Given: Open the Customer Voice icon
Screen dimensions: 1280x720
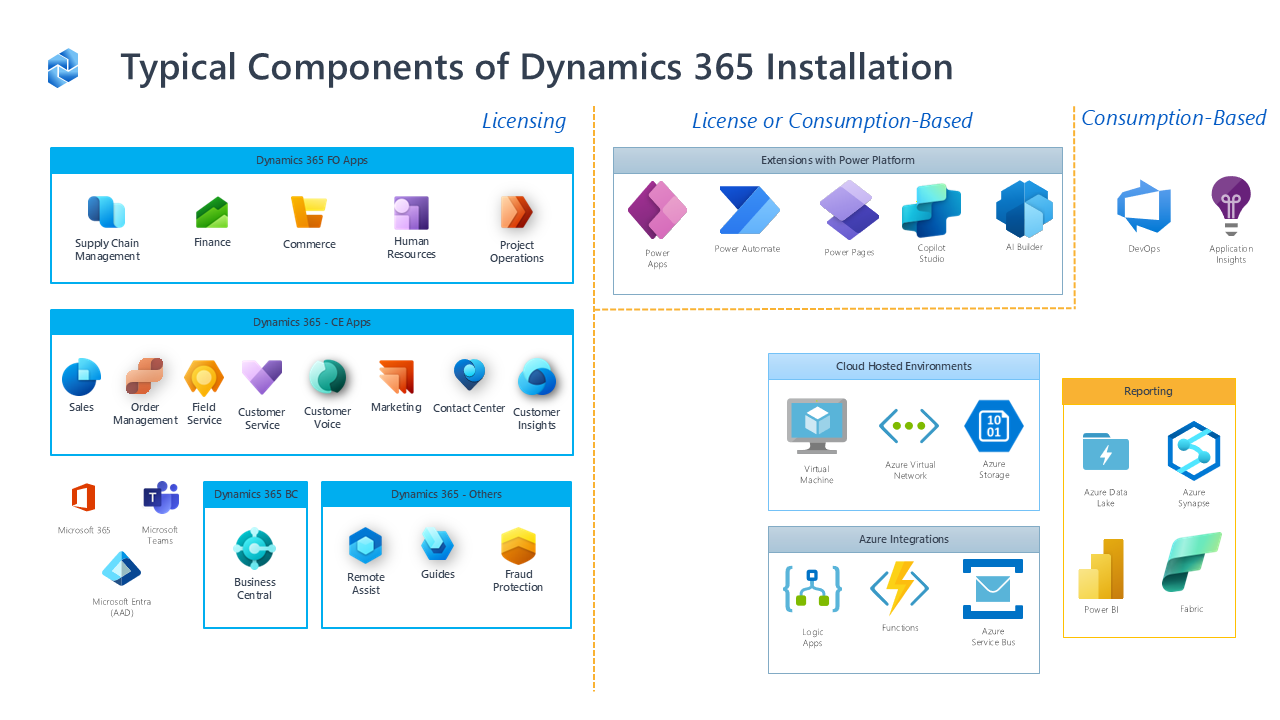Looking at the screenshot, I should click(x=327, y=377).
